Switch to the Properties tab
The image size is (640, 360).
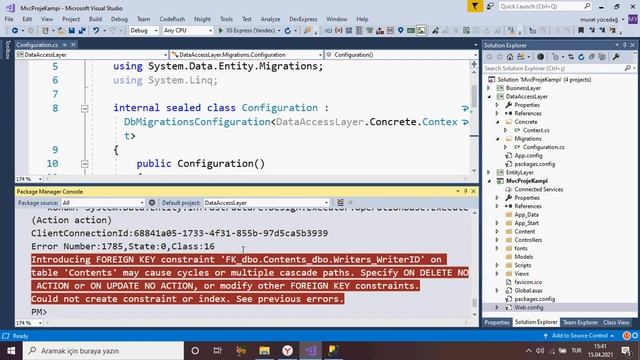497,322
